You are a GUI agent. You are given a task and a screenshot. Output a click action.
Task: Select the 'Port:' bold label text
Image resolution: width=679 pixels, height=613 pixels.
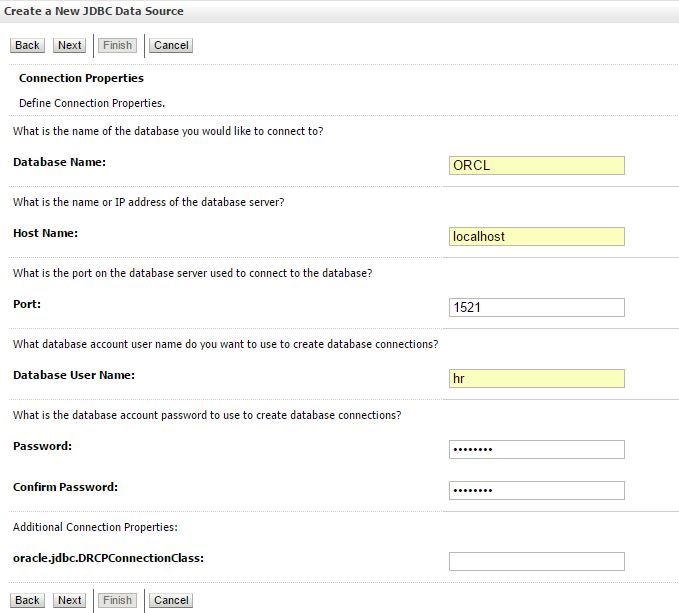(27, 304)
